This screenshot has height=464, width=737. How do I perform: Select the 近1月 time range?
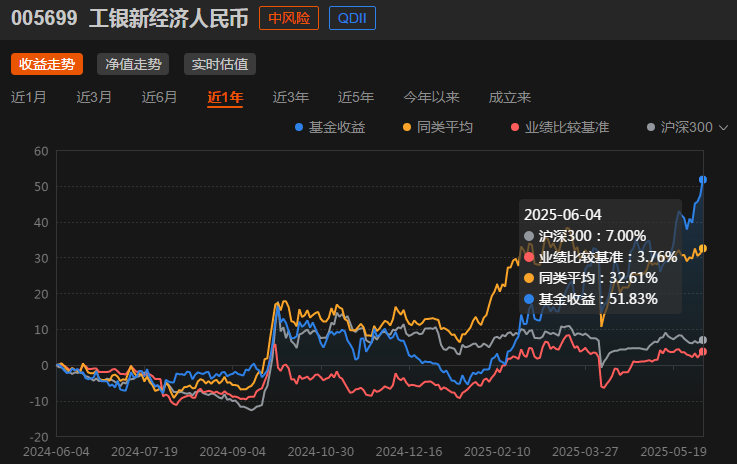click(x=29, y=97)
